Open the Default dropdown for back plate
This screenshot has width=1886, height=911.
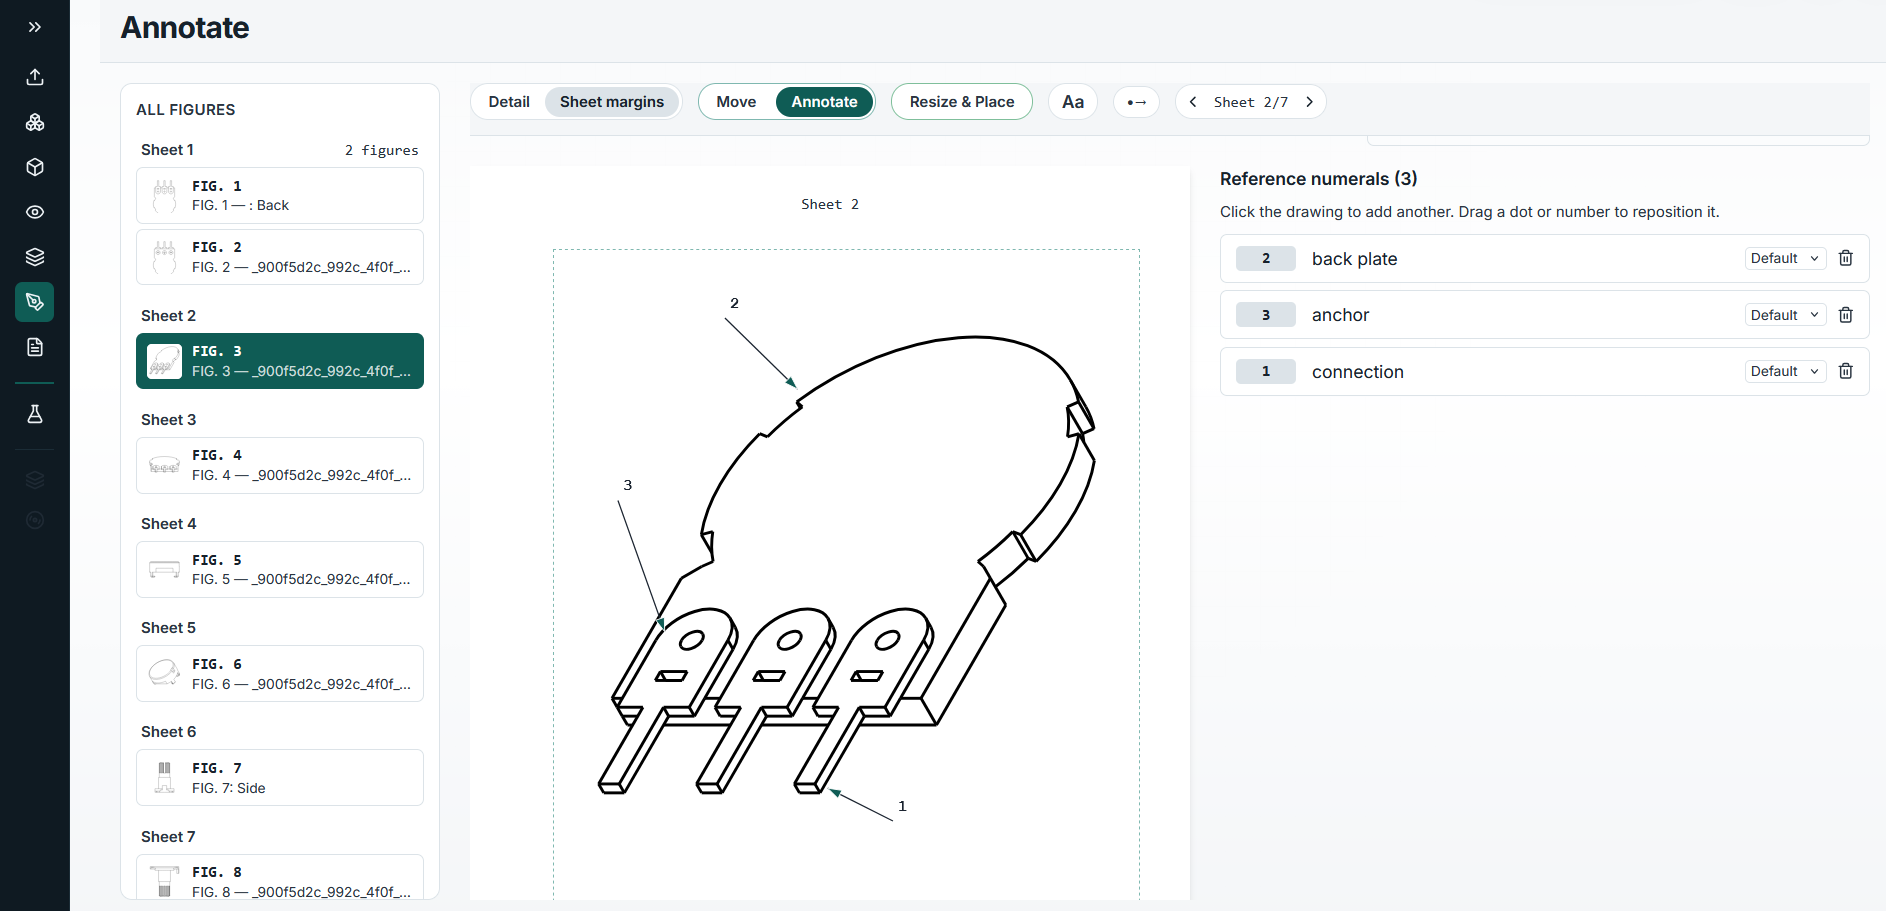(x=1785, y=258)
